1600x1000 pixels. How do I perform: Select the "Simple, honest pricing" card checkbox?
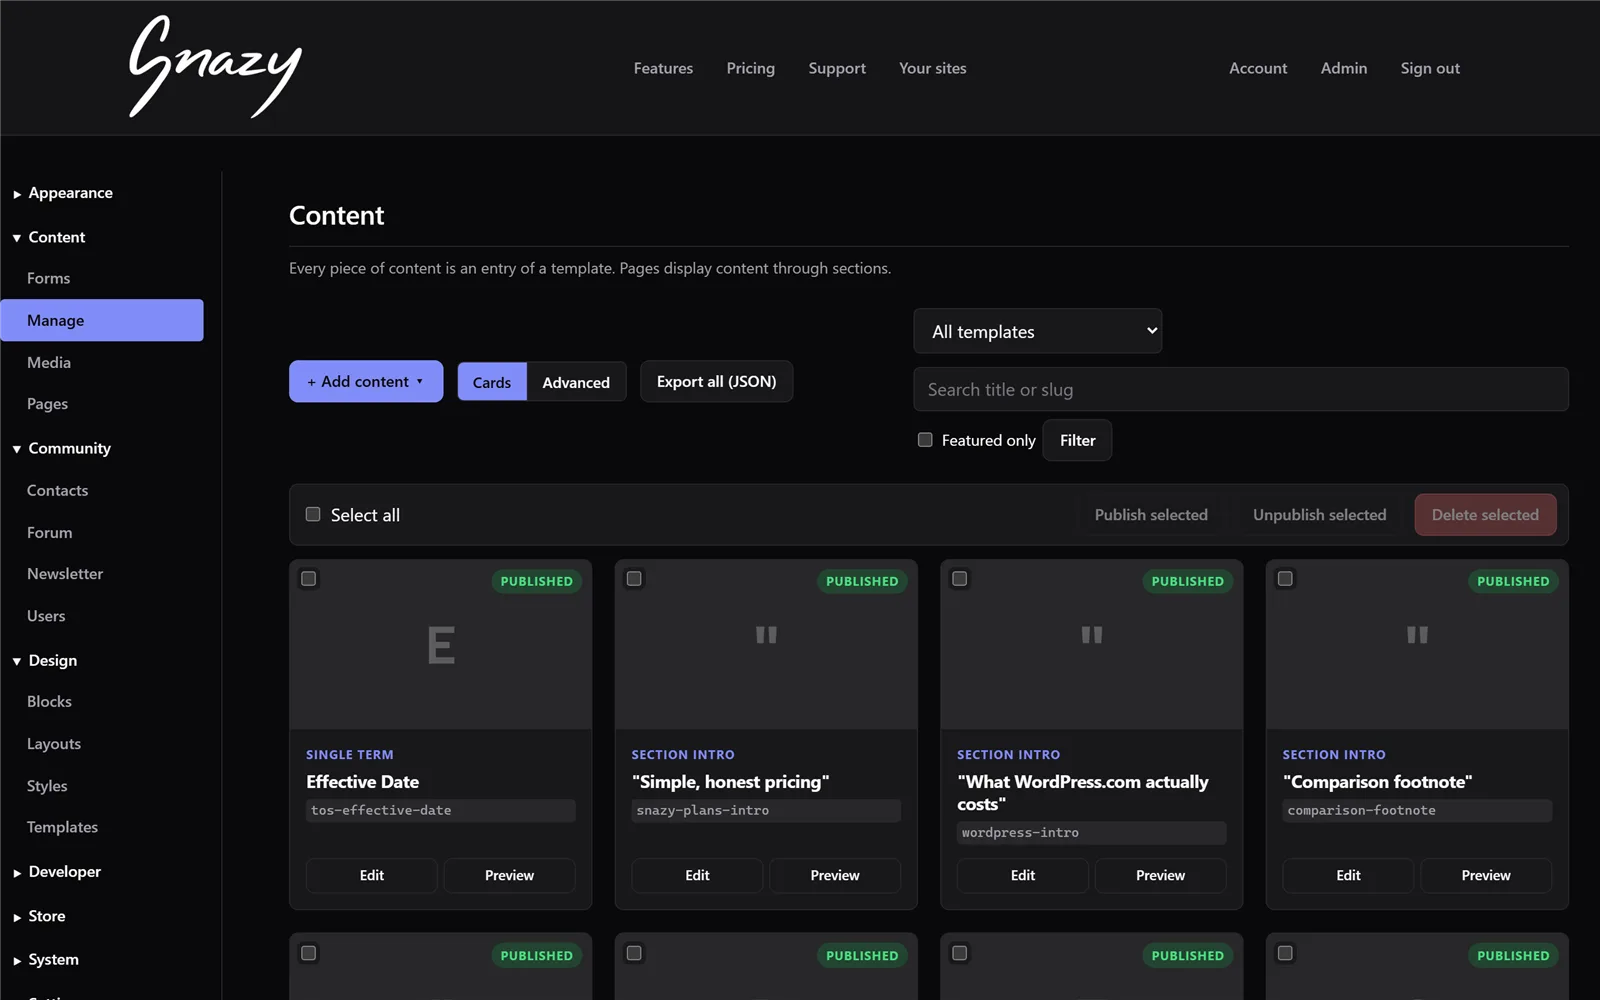click(x=634, y=579)
